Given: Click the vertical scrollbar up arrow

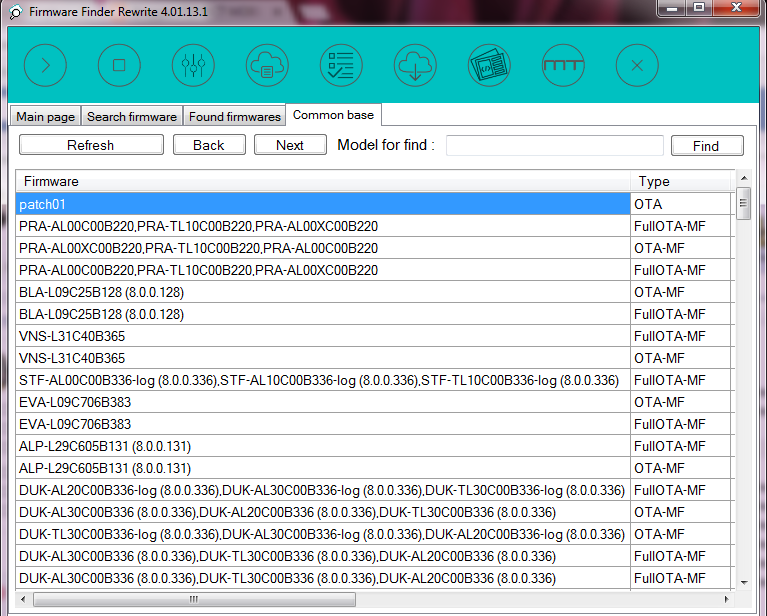Looking at the screenshot, I should tap(744, 178).
